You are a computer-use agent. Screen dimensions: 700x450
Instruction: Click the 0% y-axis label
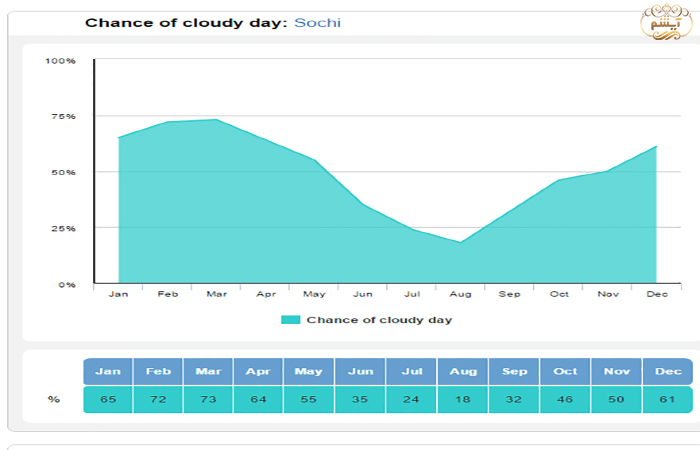coord(67,285)
